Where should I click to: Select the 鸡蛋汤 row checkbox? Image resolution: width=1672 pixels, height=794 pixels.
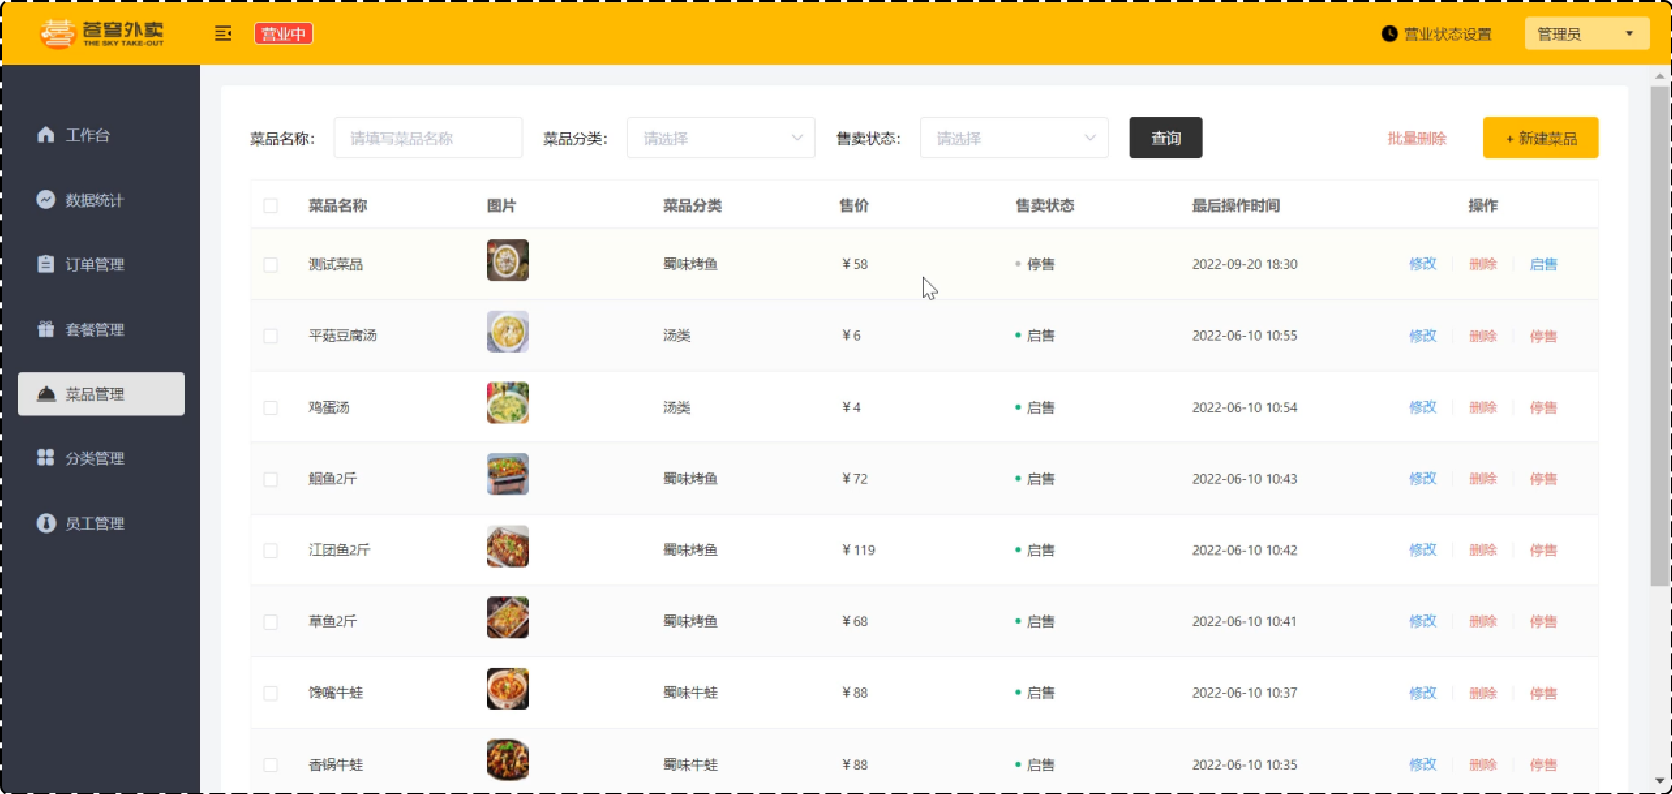pos(271,408)
